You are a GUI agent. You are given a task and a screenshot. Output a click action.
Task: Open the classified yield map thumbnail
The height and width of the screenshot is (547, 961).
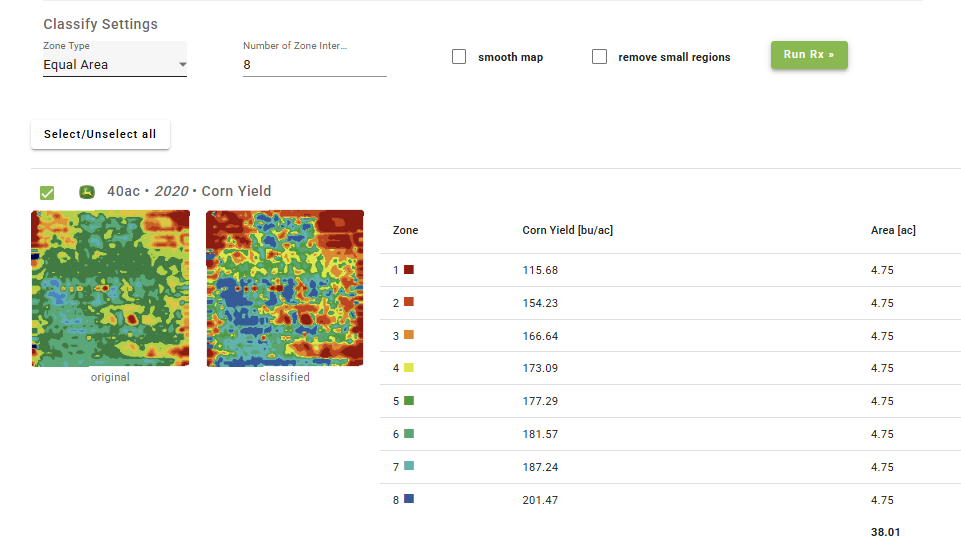[284, 289]
